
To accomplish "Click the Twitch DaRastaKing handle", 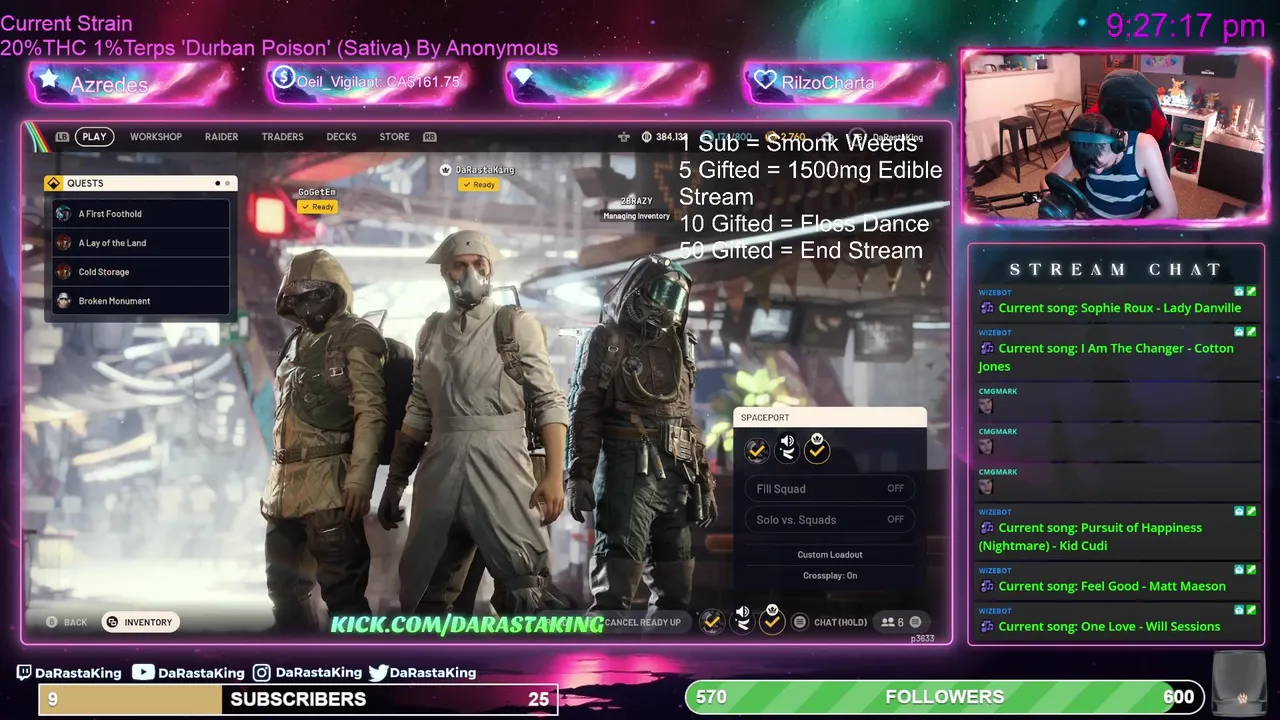I will pyautogui.click(x=69, y=673).
